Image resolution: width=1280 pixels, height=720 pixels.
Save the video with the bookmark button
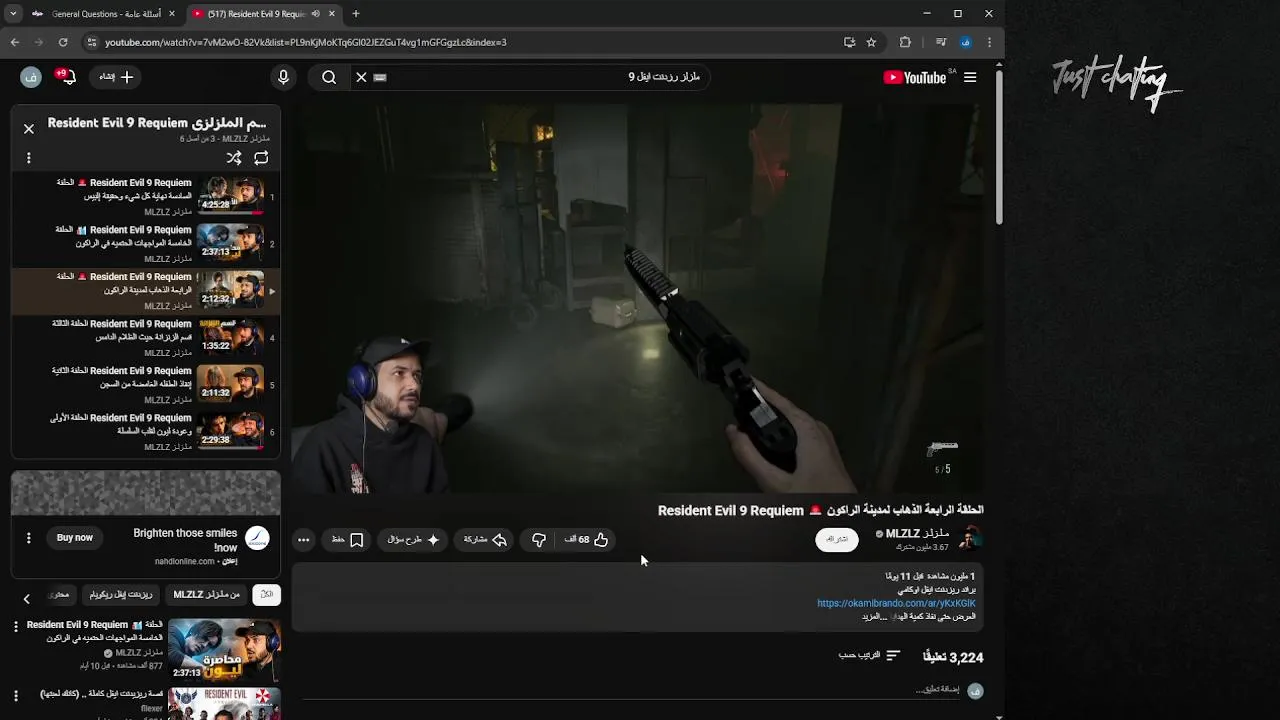(x=347, y=540)
